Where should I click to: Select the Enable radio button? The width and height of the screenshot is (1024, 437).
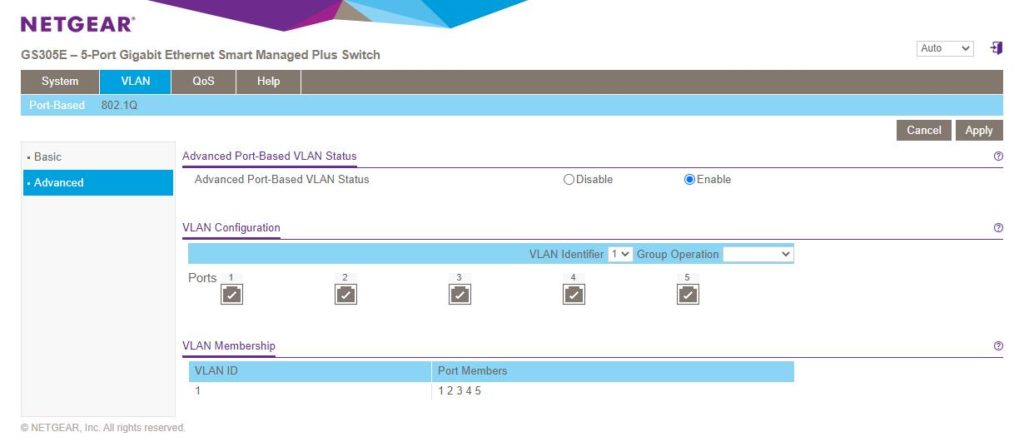(x=689, y=180)
